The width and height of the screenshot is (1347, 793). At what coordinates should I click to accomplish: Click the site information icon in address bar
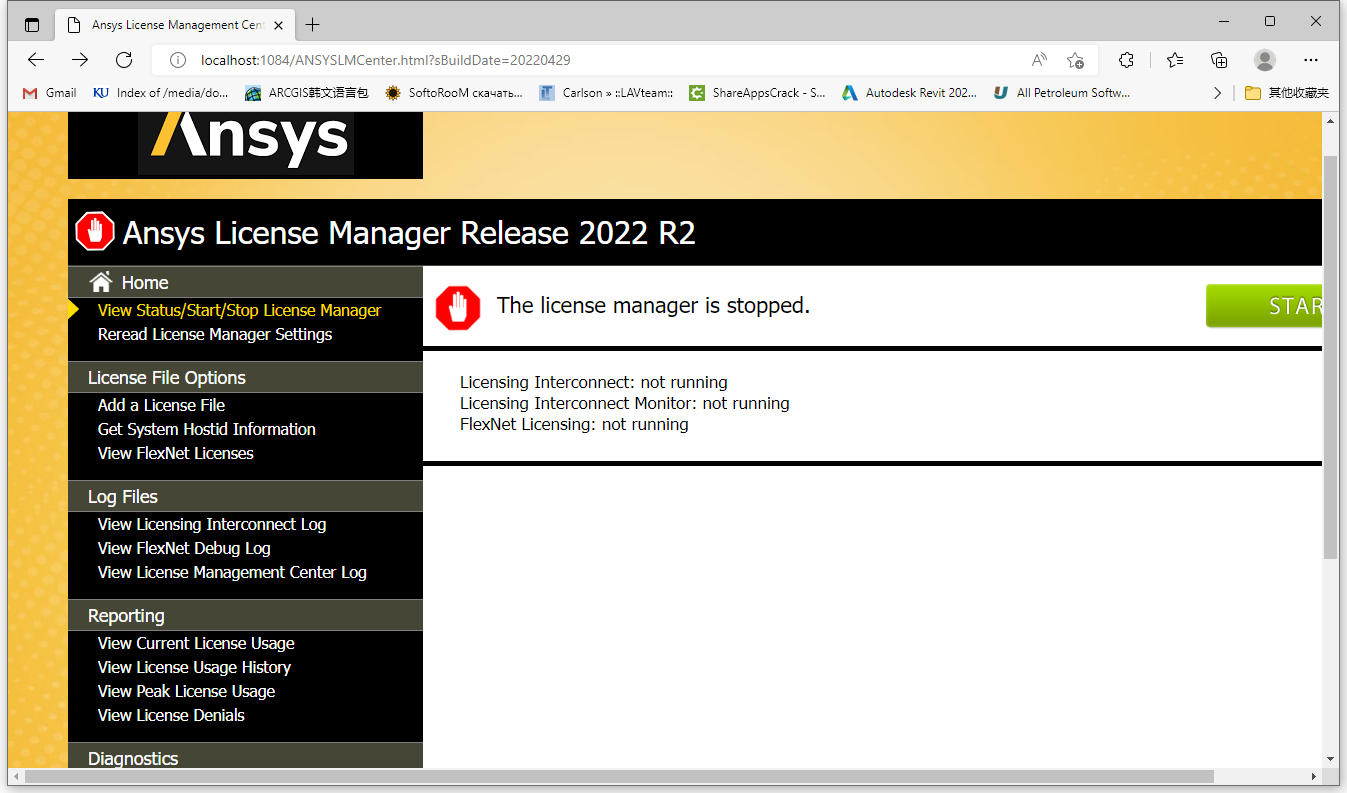point(178,60)
